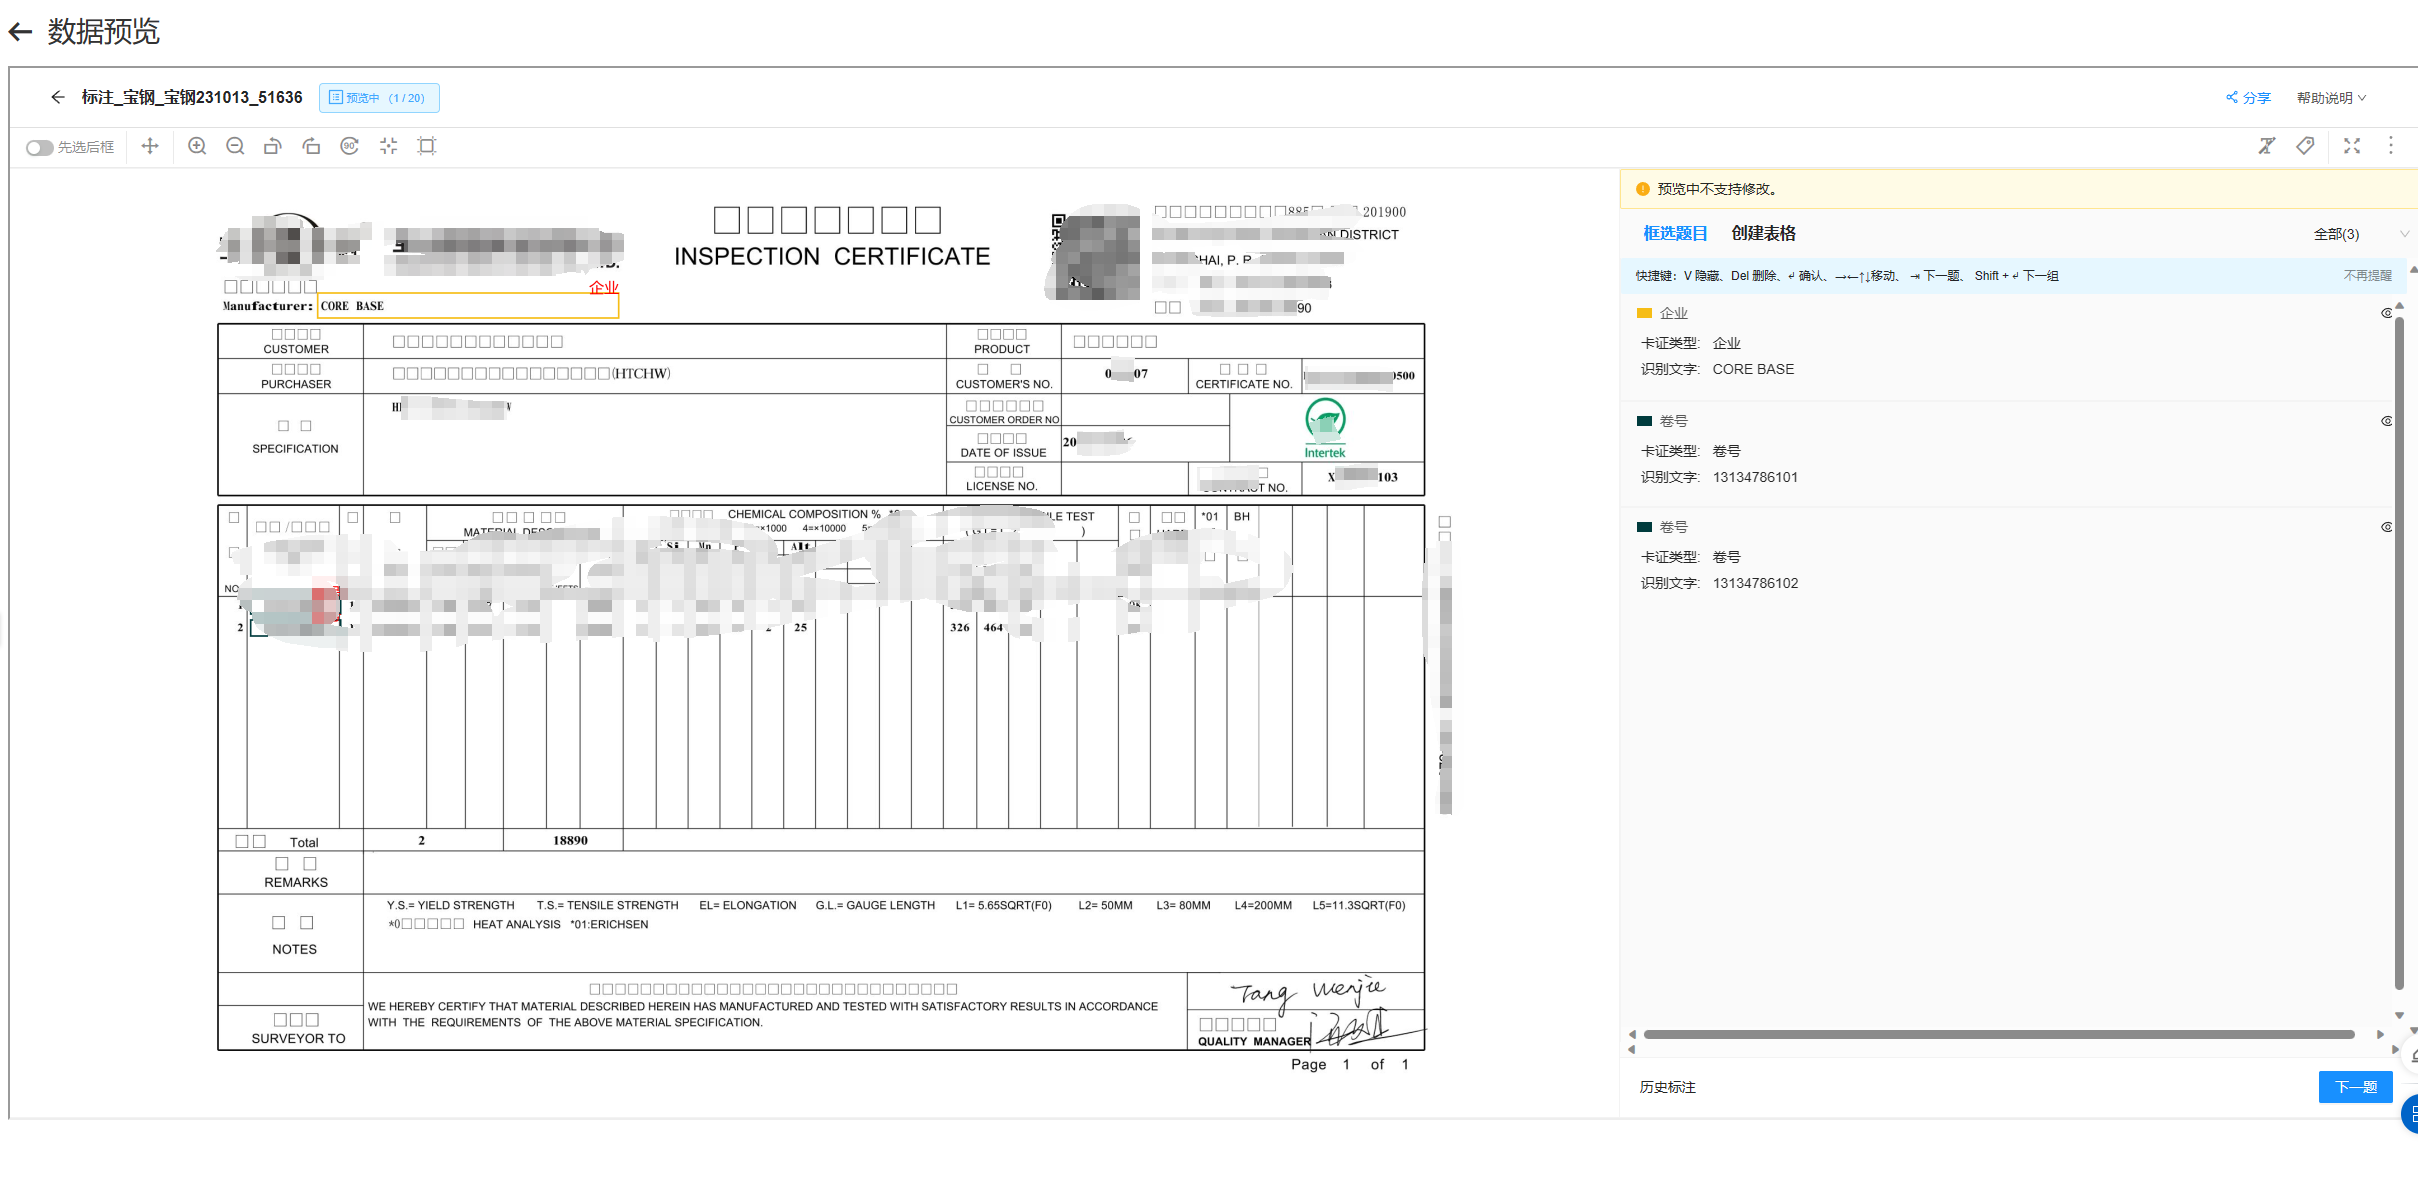Select the recognized text 13134786101
Screen dimensions: 2418x1198
tap(1755, 477)
